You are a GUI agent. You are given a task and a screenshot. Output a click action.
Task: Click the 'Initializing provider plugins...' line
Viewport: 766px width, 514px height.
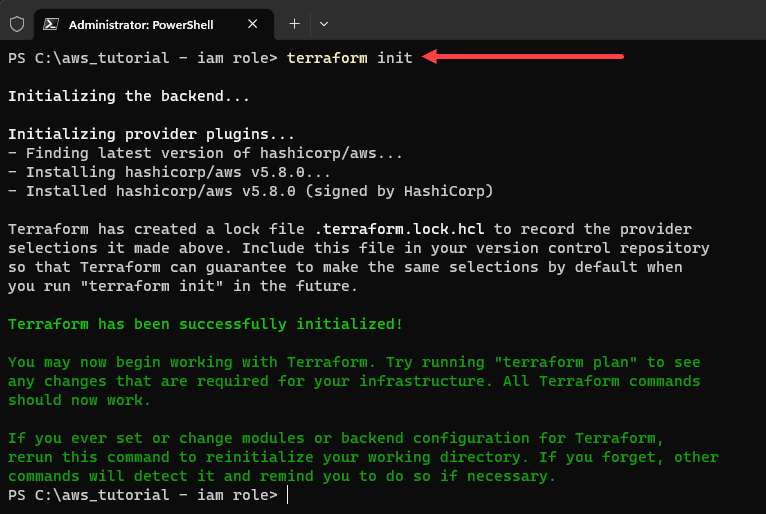(151, 134)
